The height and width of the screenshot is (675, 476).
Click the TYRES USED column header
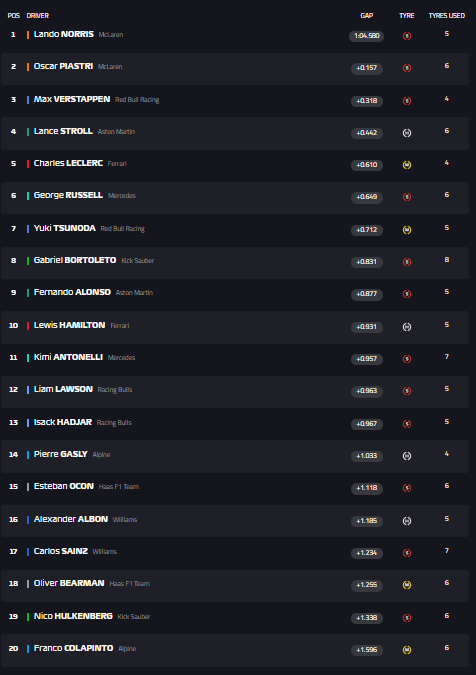[447, 15]
